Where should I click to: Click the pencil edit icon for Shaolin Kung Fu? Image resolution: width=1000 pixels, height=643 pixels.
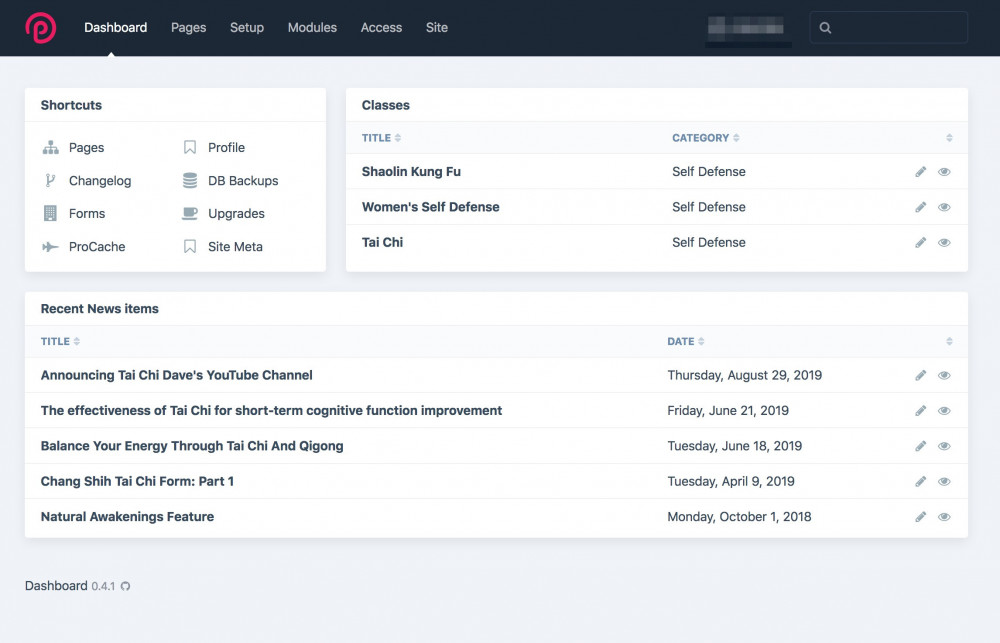921,172
